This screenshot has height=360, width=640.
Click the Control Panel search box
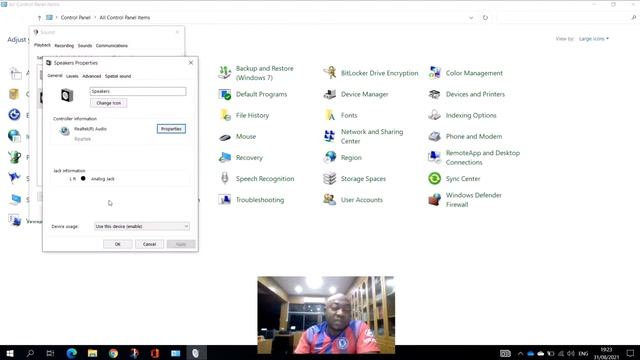pos(566,18)
